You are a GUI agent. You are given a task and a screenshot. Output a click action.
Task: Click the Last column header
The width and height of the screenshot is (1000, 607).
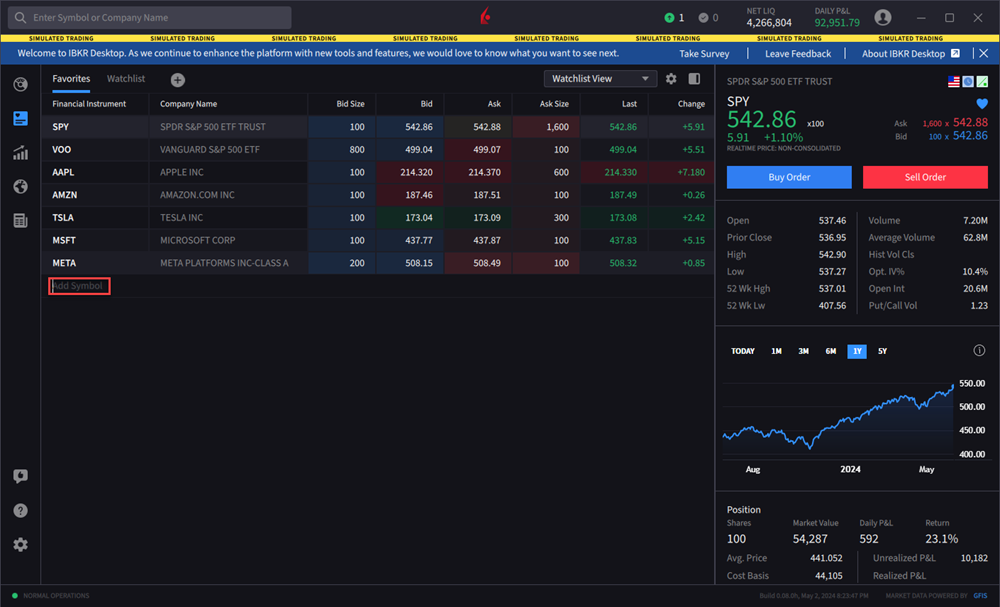point(629,103)
